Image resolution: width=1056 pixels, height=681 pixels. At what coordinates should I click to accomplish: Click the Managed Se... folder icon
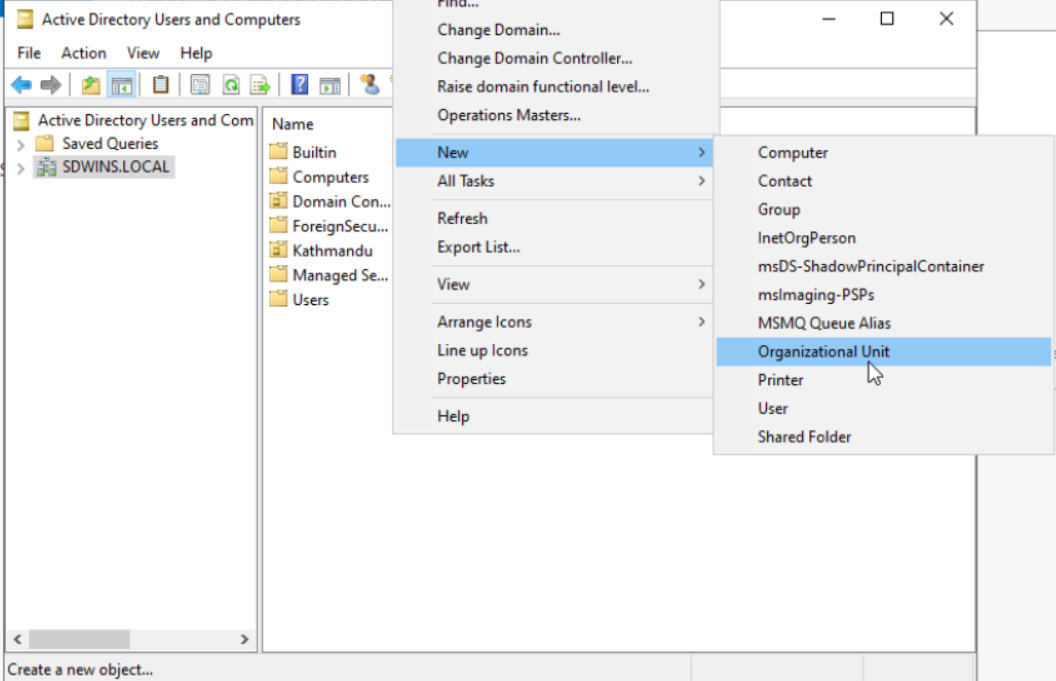tap(278, 274)
